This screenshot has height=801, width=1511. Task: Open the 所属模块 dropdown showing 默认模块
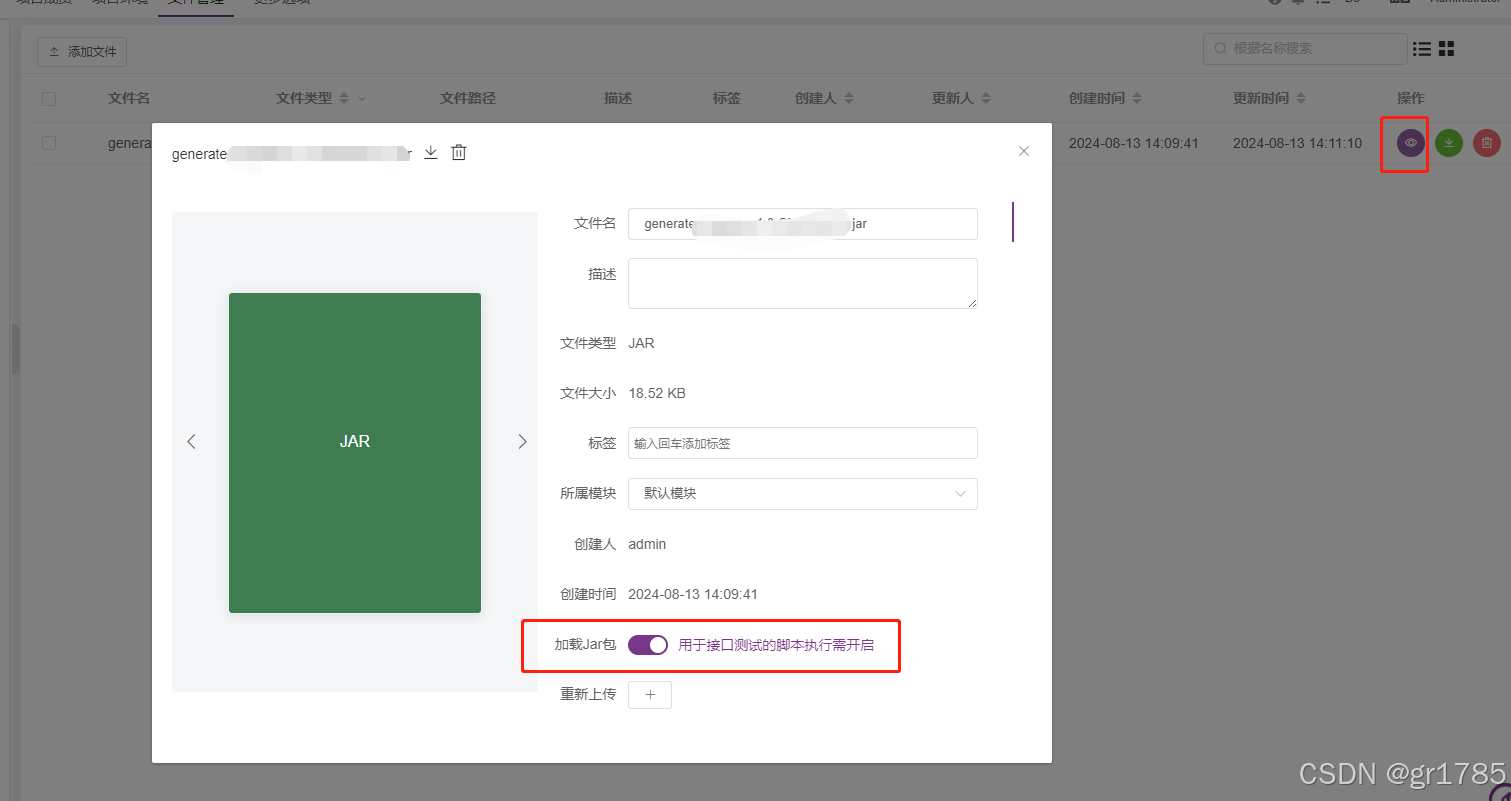pos(803,494)
